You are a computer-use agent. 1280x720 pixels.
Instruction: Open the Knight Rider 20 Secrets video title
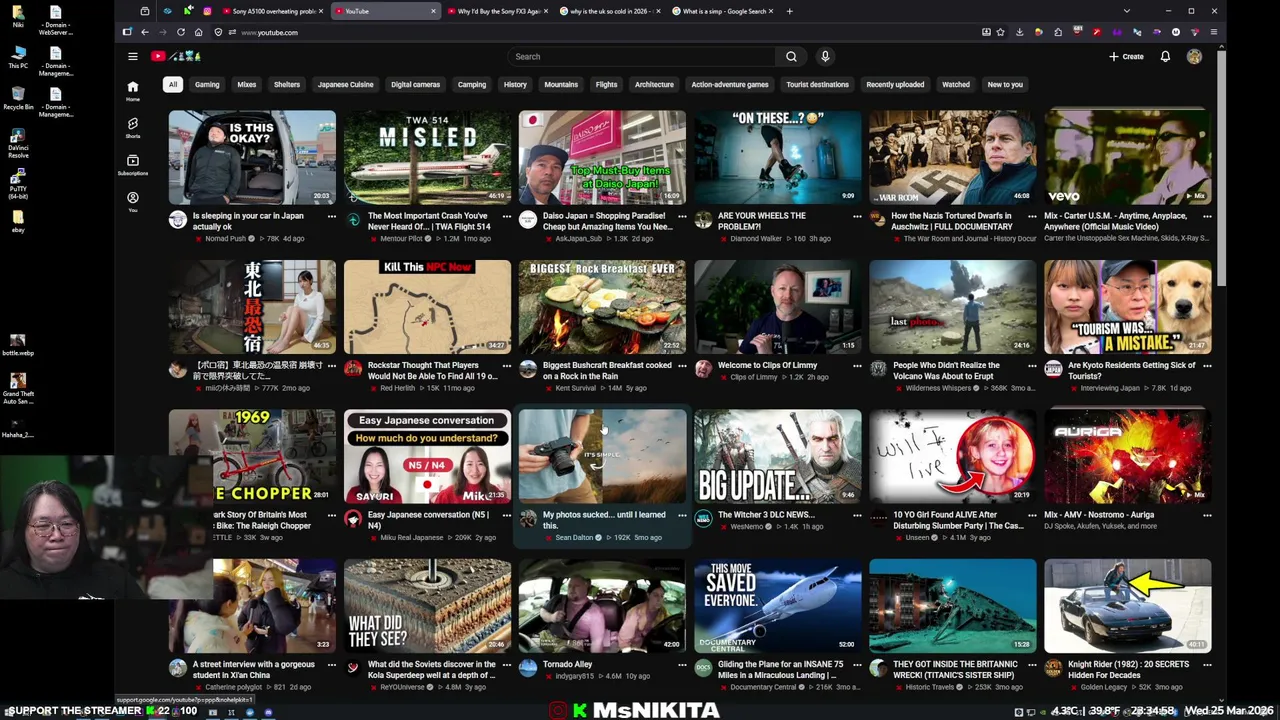[1128, 669]
